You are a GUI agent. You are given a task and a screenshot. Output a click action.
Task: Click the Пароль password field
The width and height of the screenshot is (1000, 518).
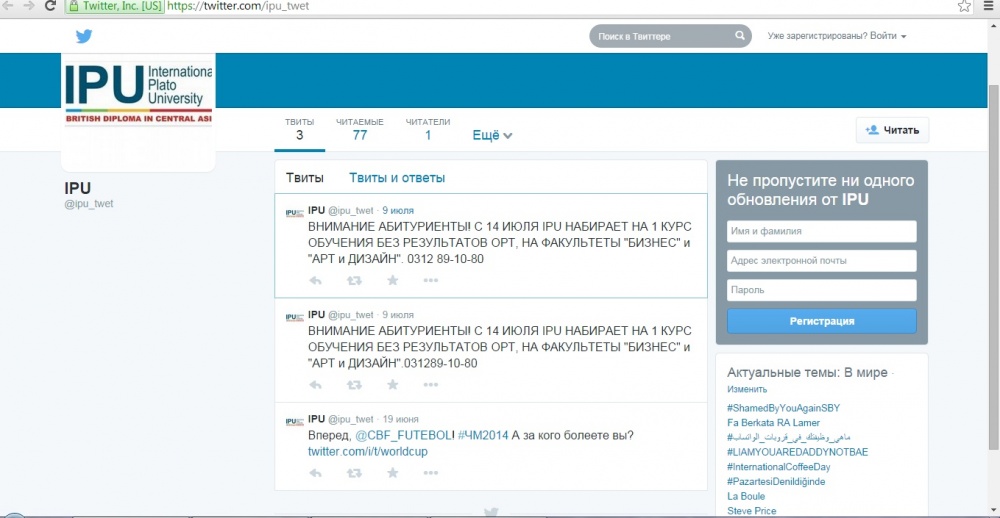pyautogui.click(x=822, y=290)
